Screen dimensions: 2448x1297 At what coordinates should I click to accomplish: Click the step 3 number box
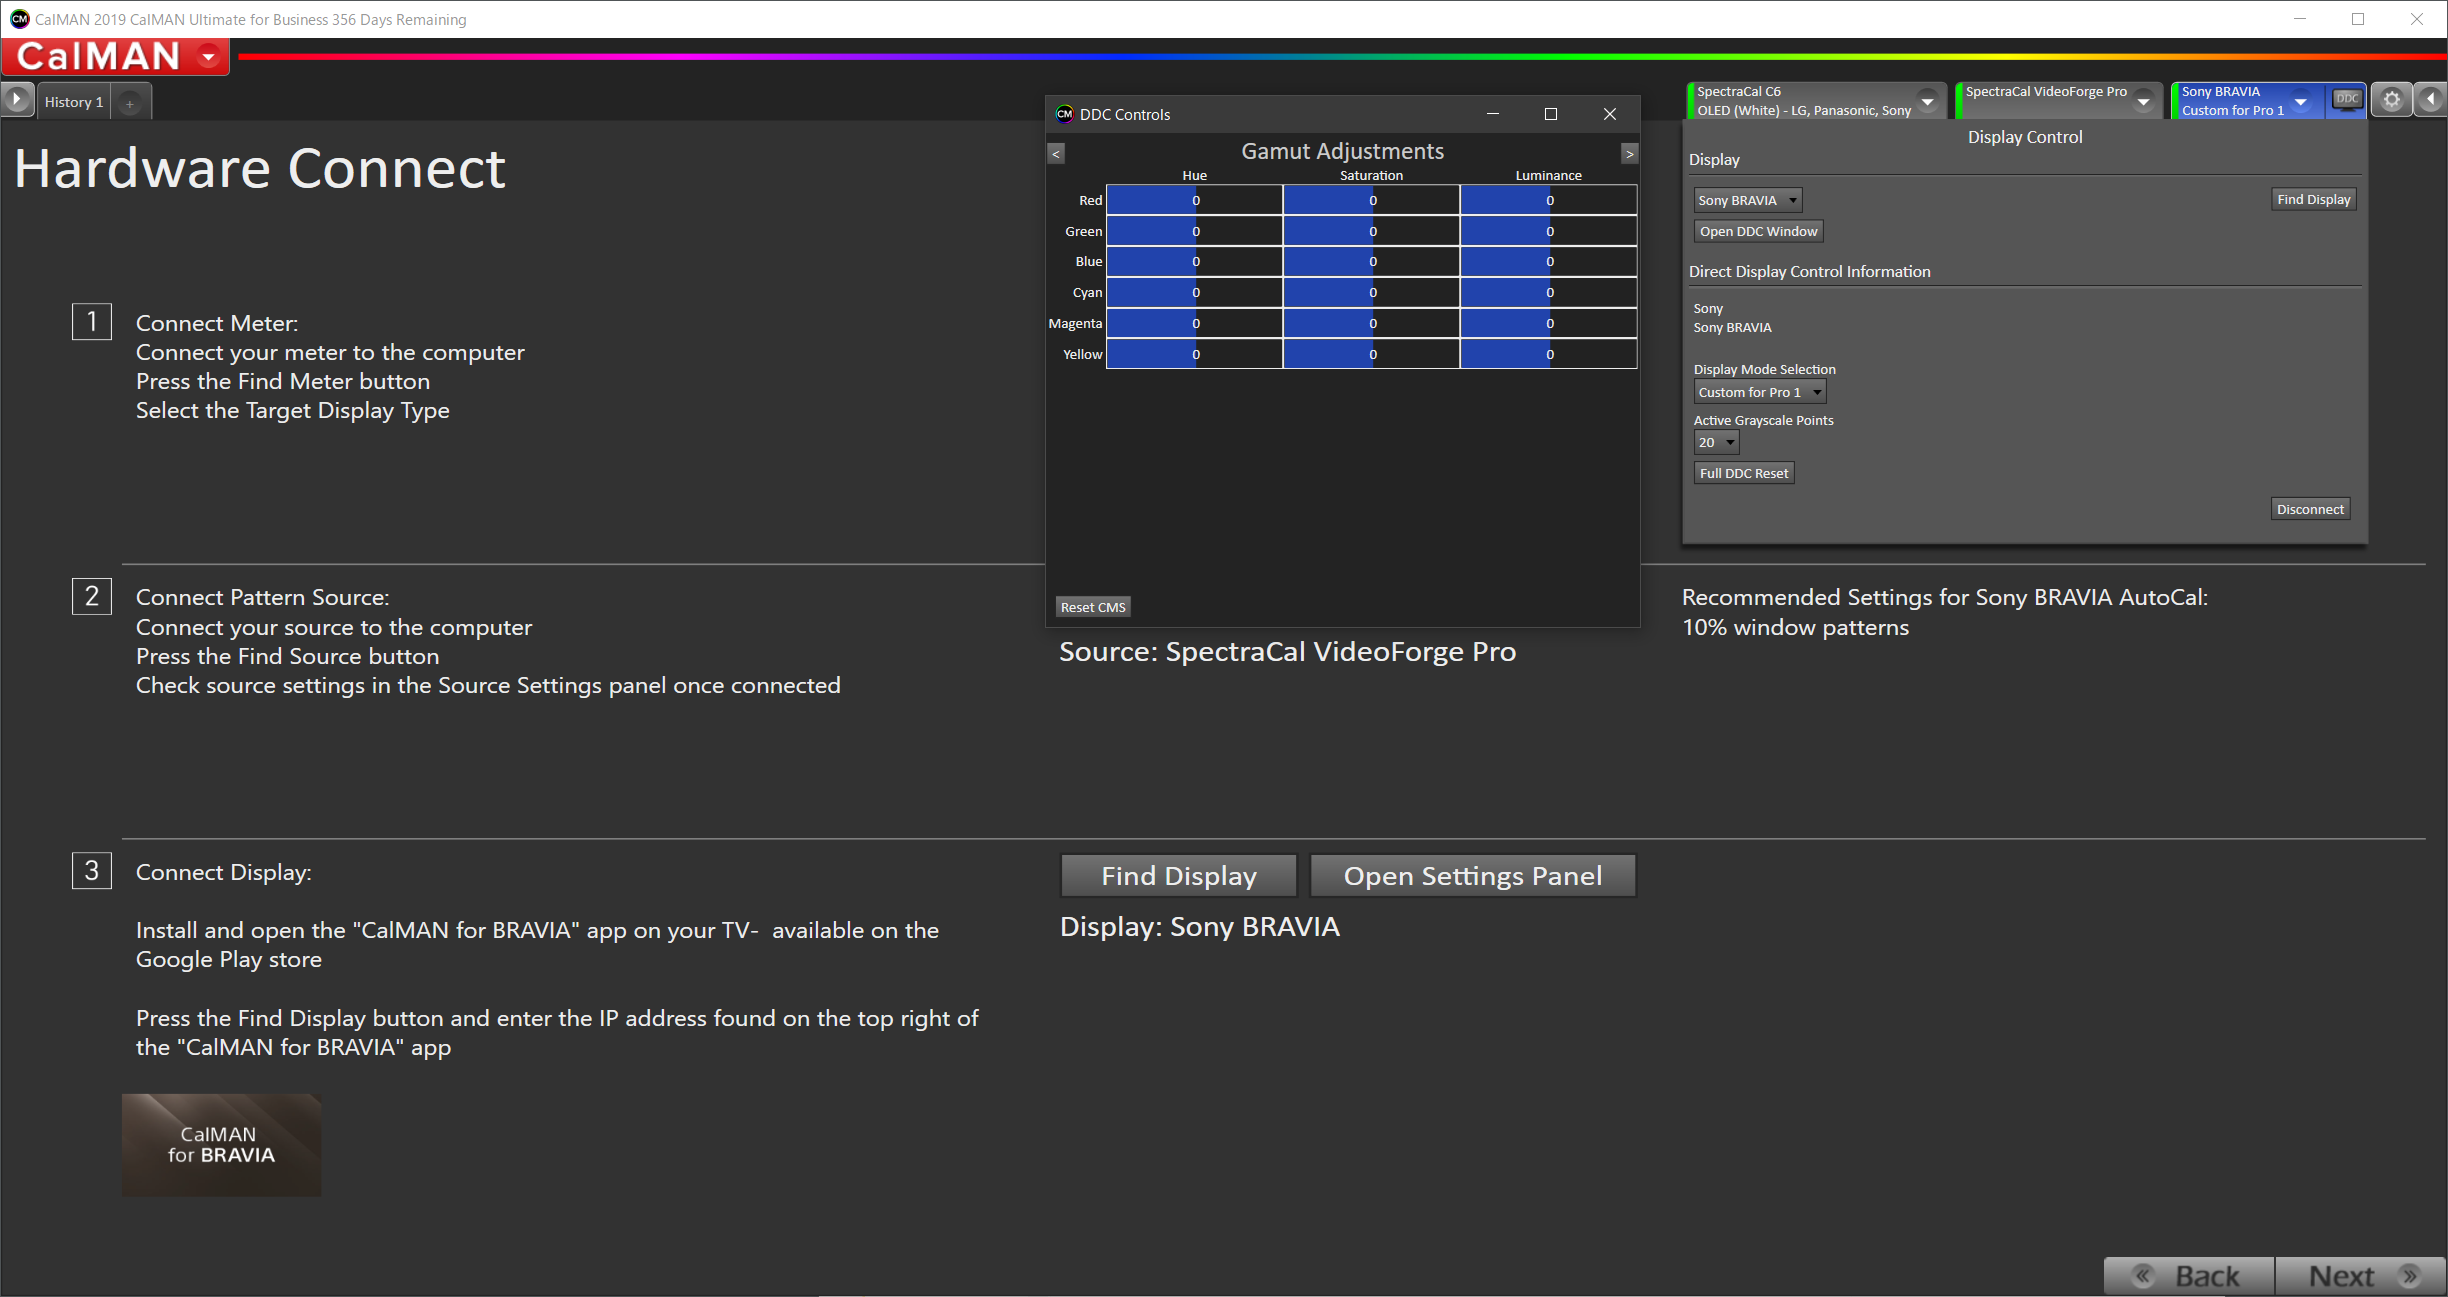(x=92, y=871)
